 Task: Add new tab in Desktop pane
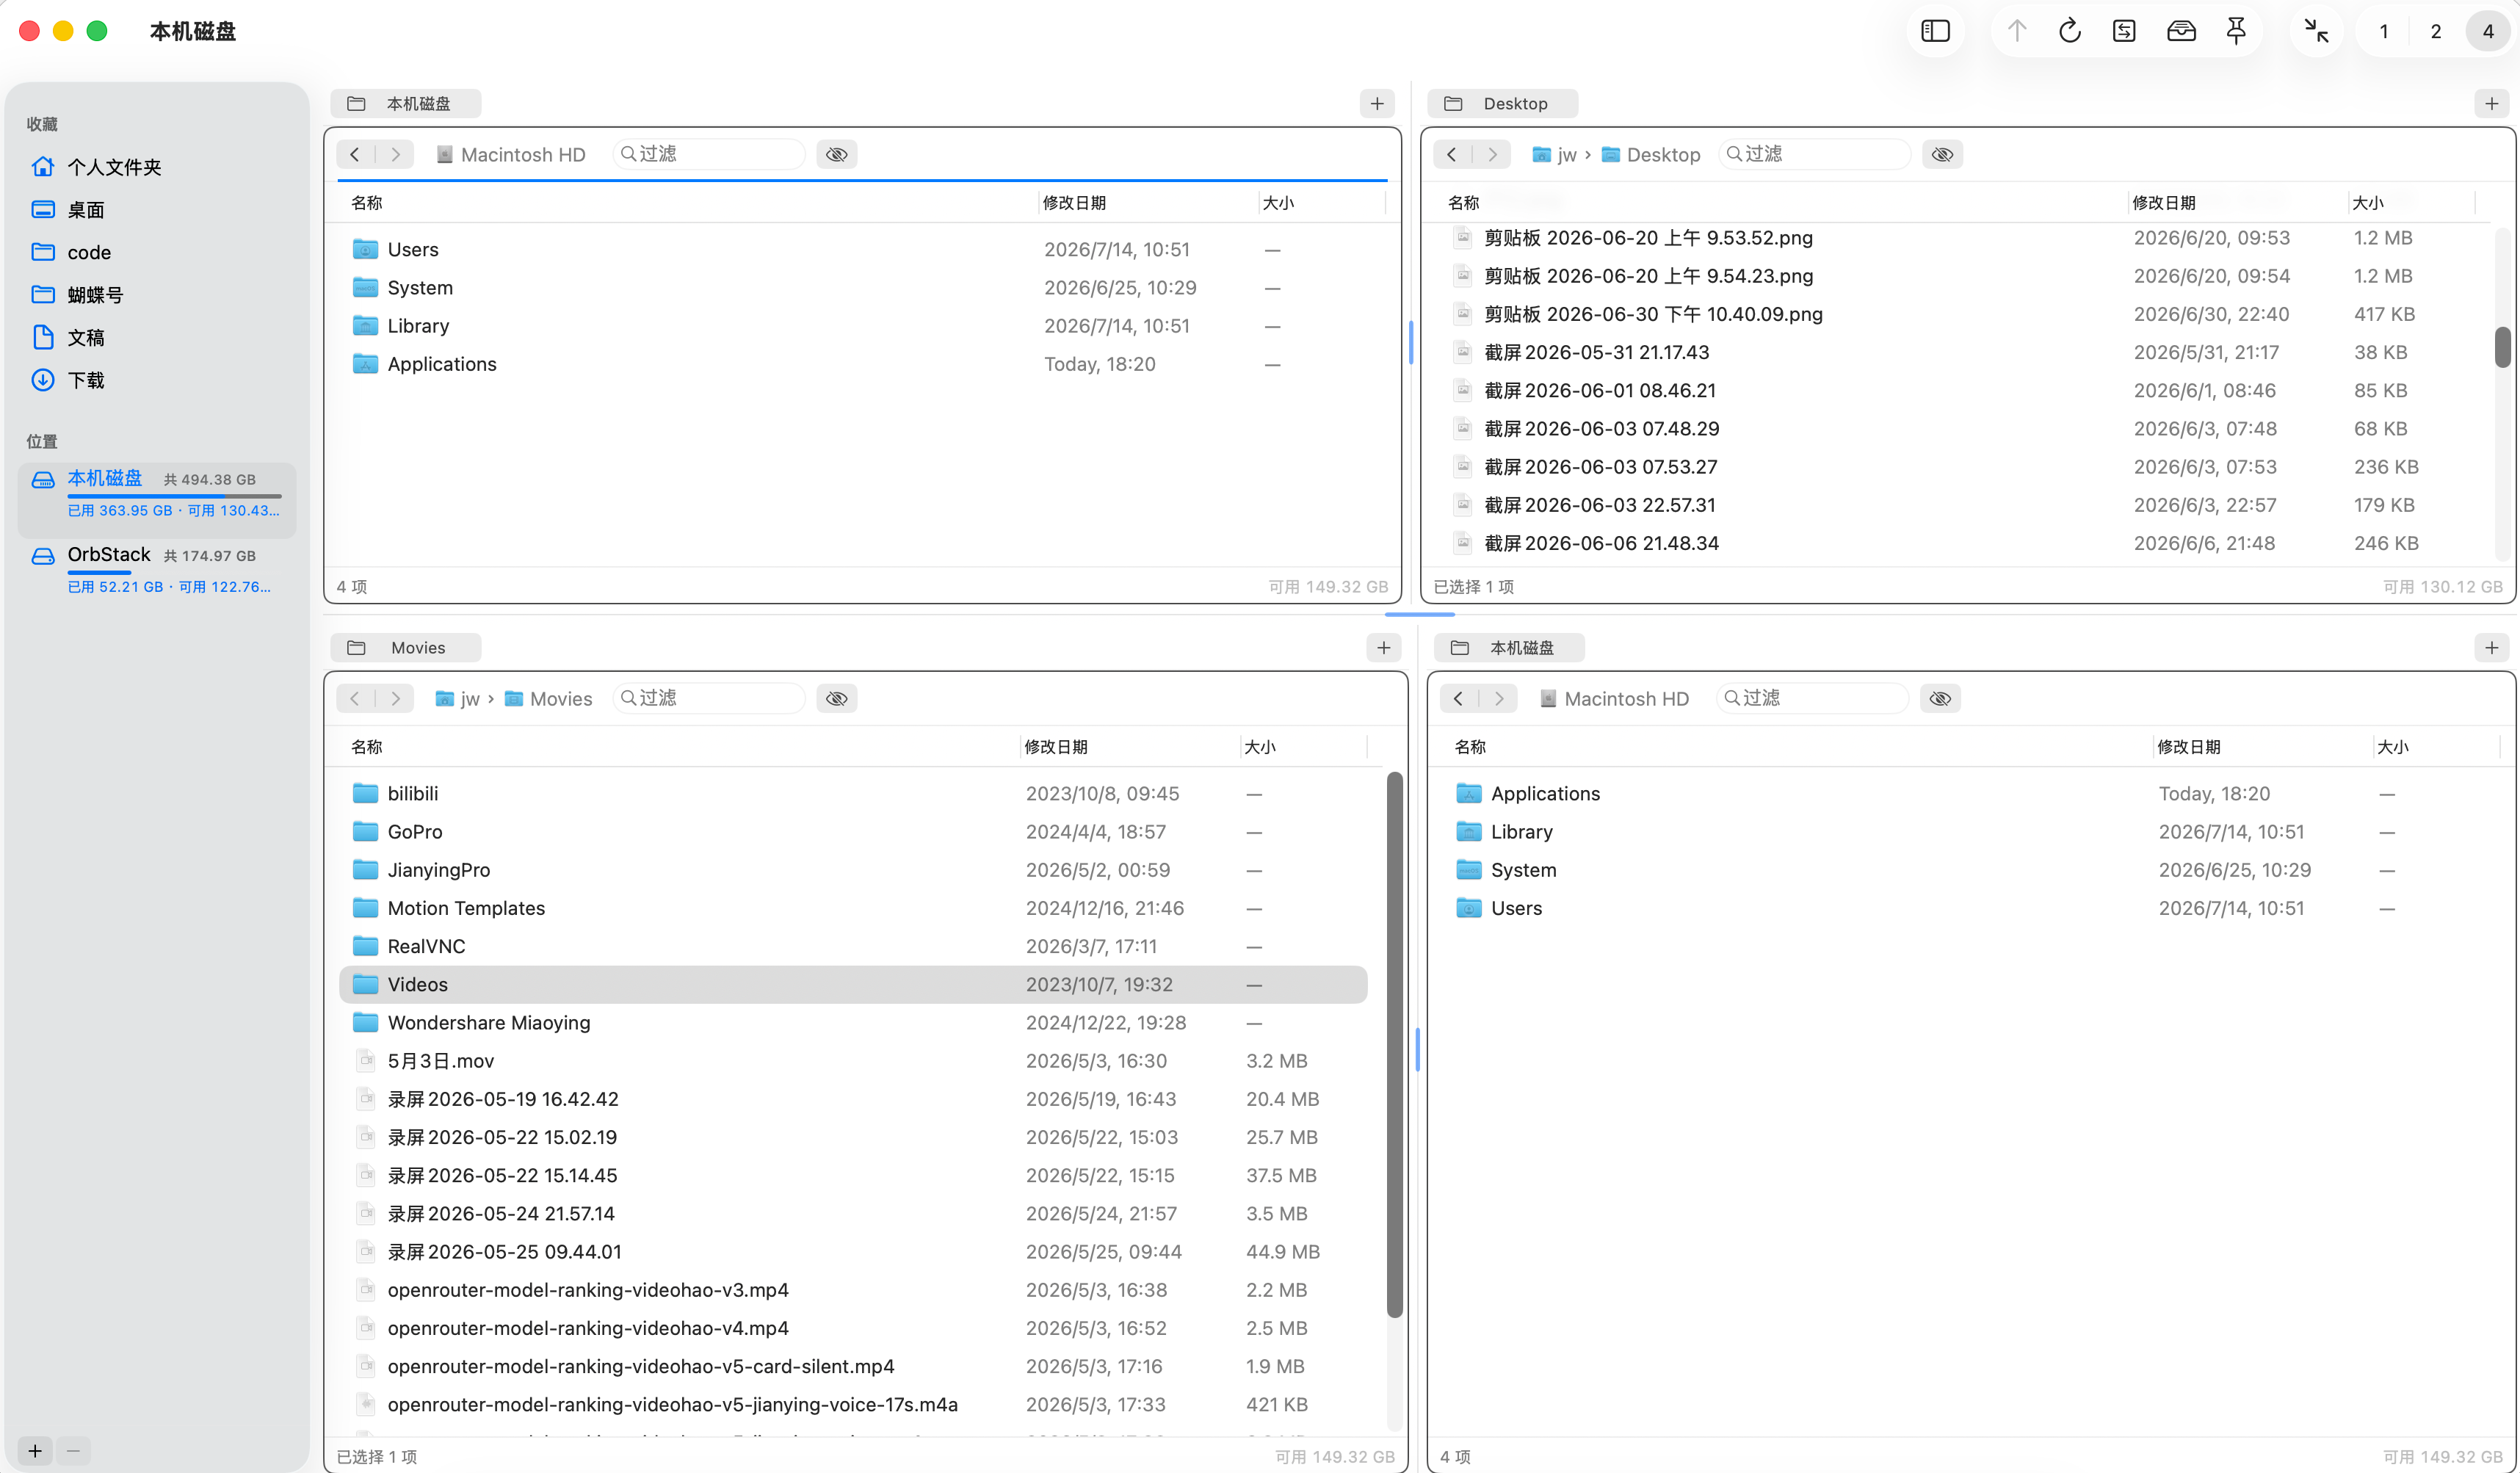click(x=2491, y=103)
